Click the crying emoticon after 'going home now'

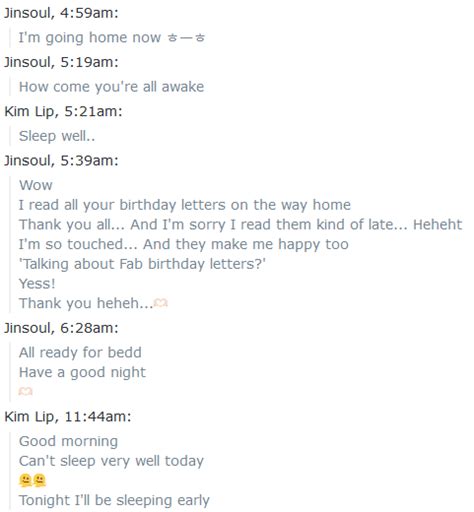(x=186, y=38)
